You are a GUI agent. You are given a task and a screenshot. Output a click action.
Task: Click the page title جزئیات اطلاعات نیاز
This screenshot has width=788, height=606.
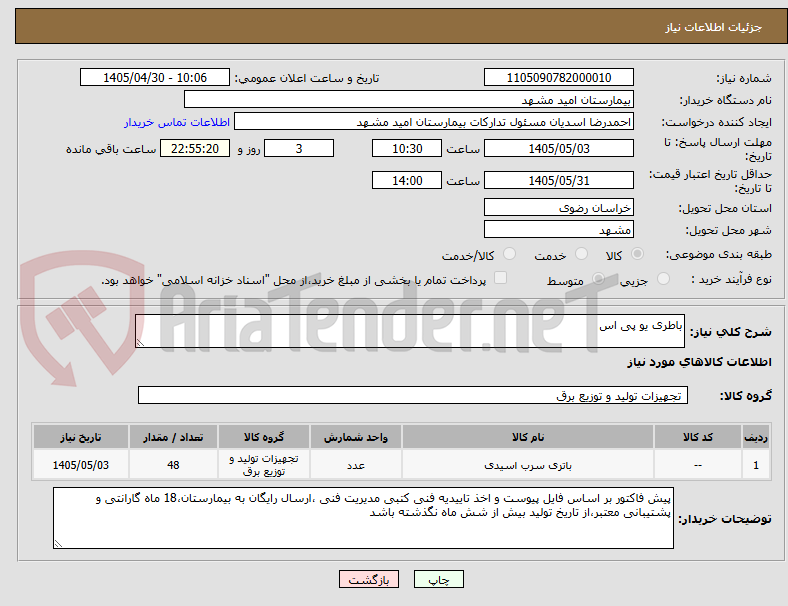(x=713, y=27)
